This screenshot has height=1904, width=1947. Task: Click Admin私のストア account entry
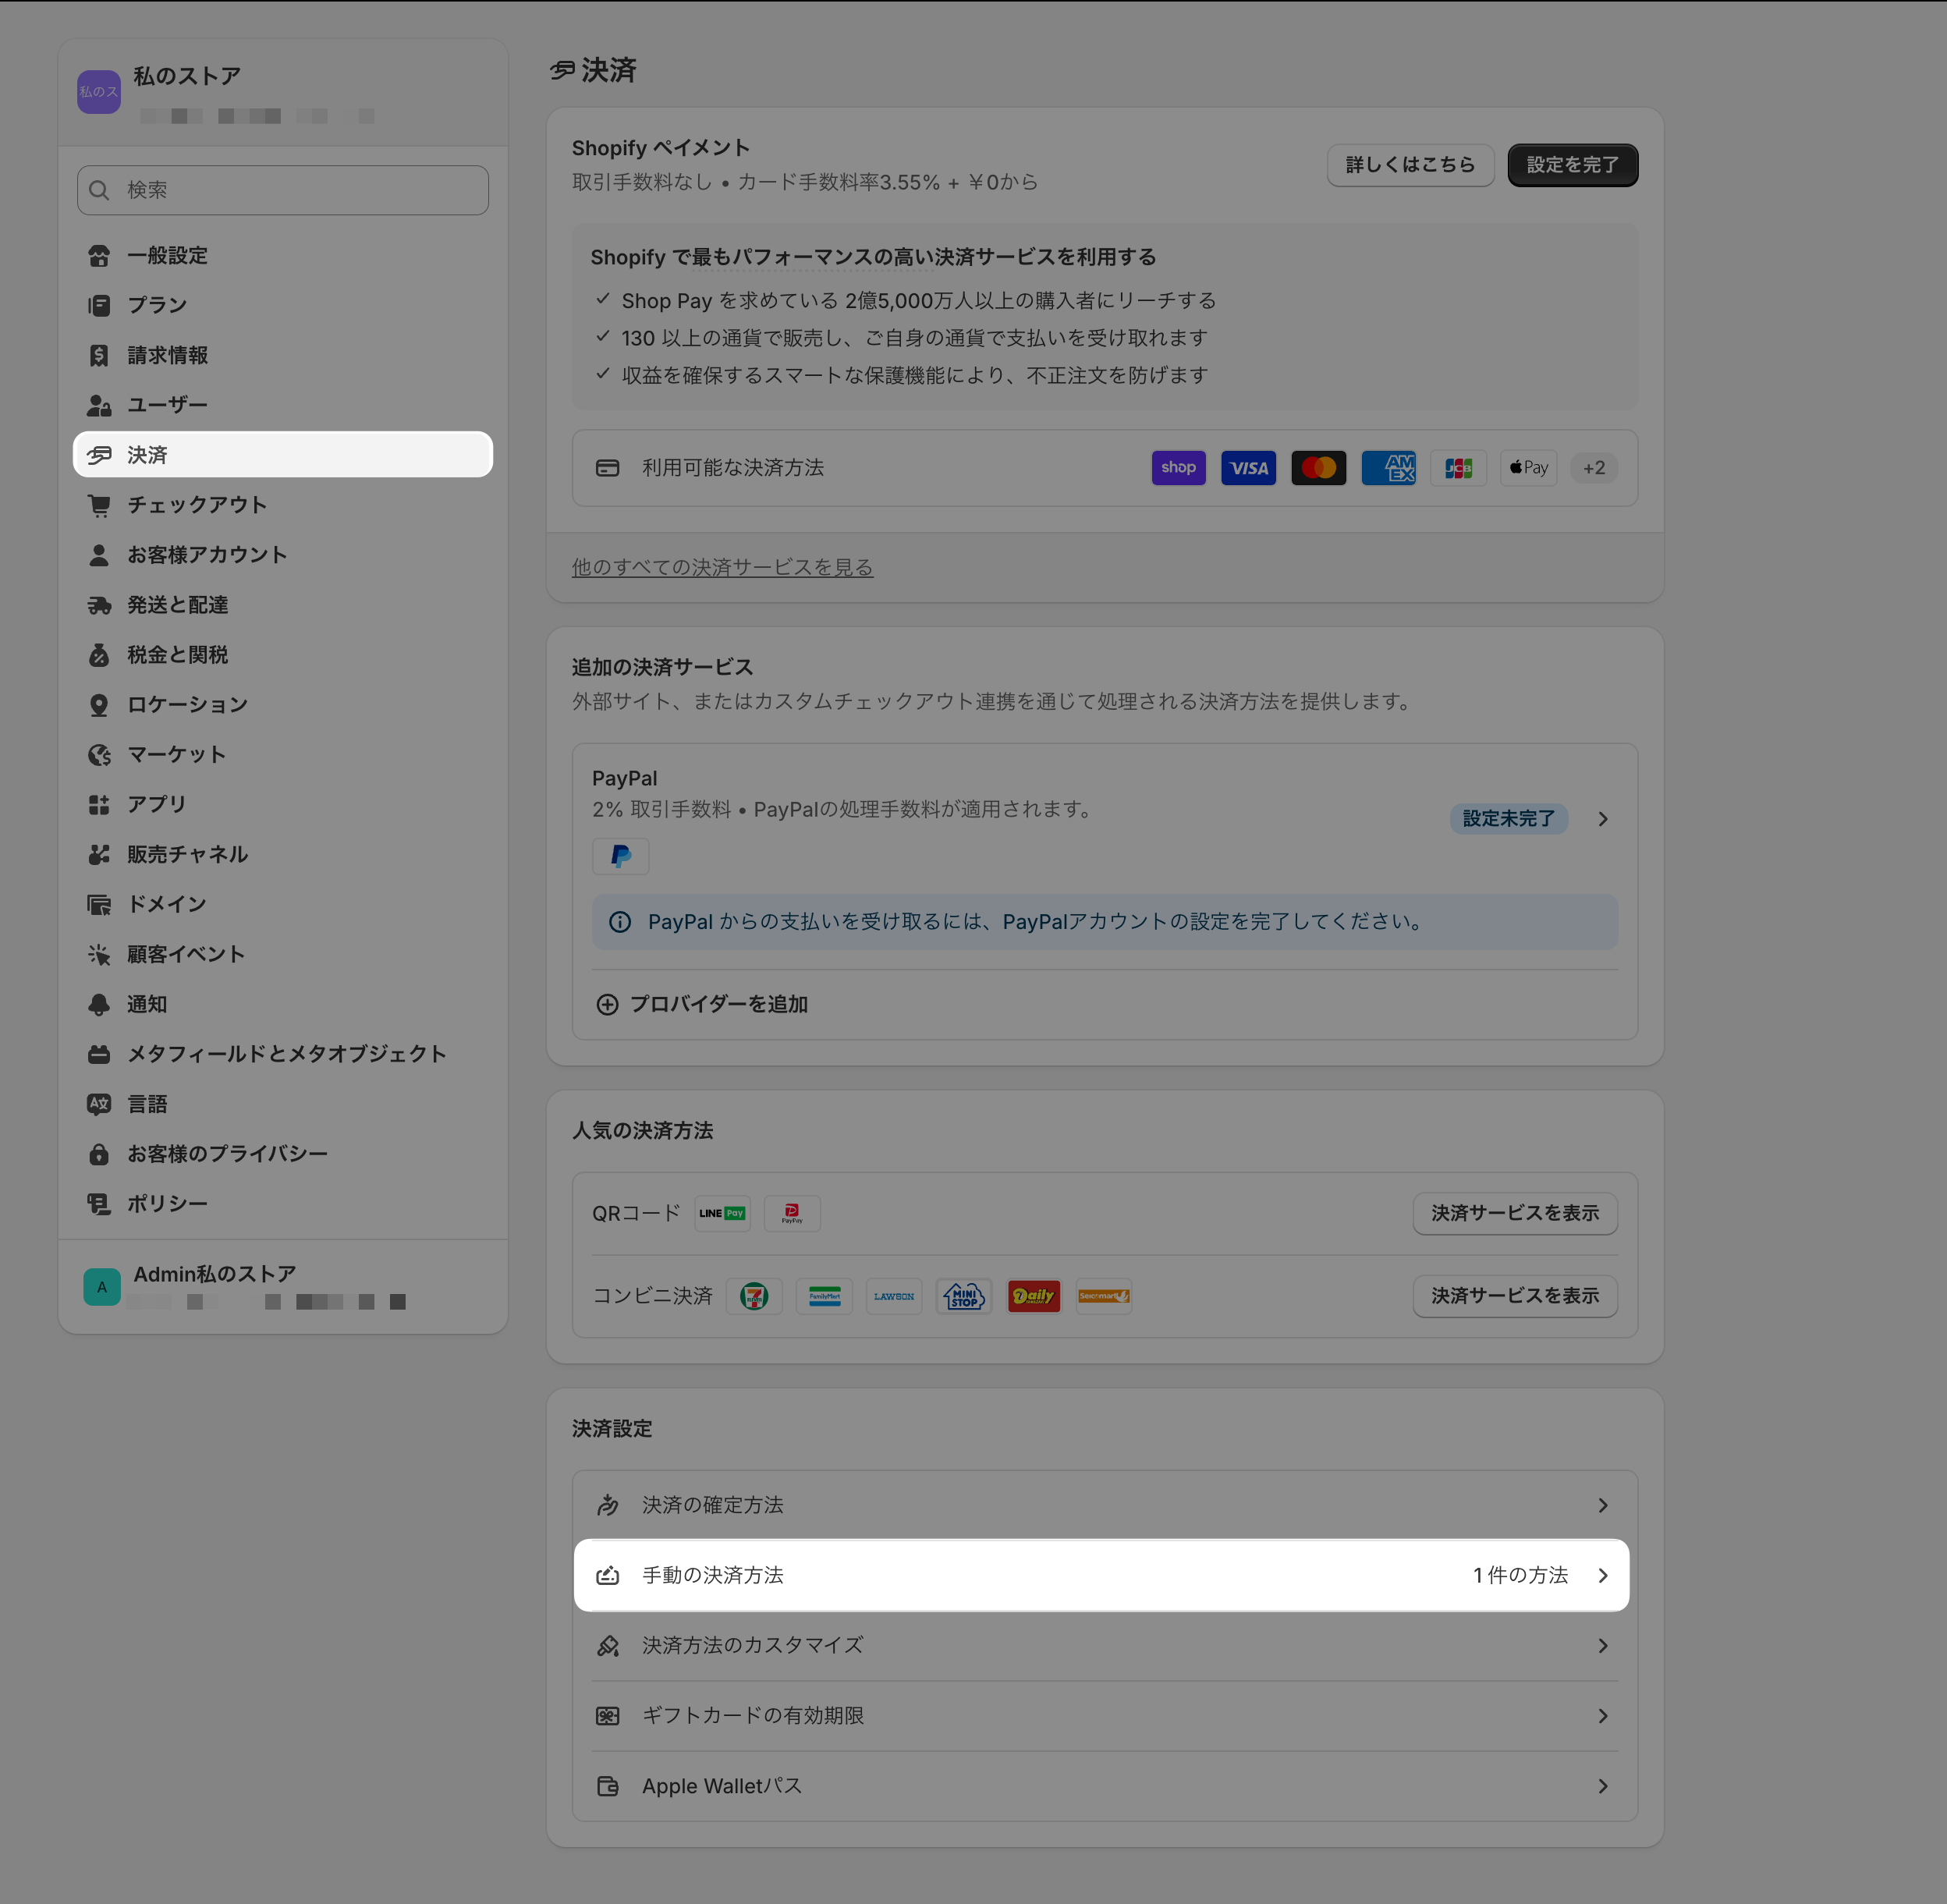(x=283, y=1287)
